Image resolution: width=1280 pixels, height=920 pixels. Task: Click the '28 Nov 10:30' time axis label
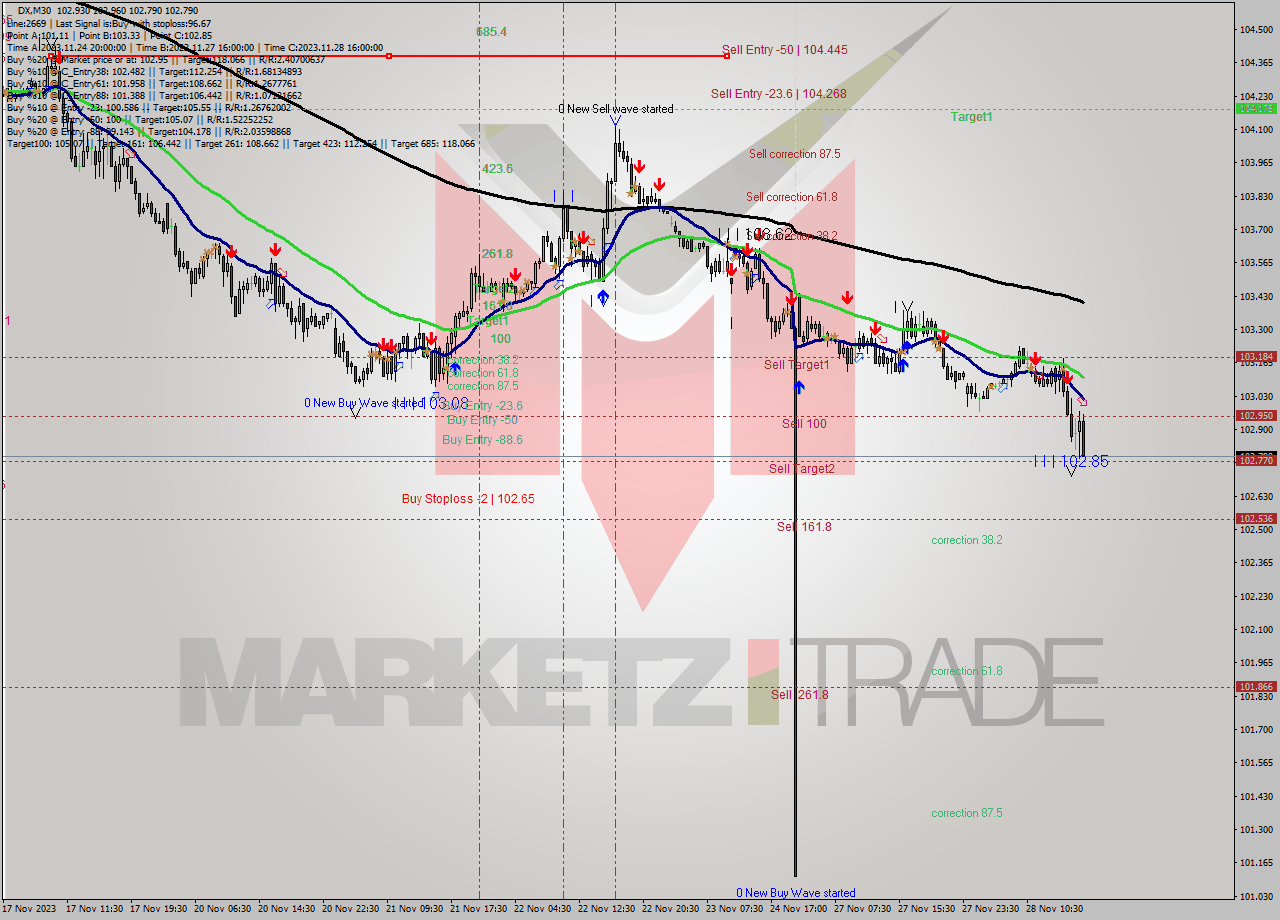click(1055, 909)
